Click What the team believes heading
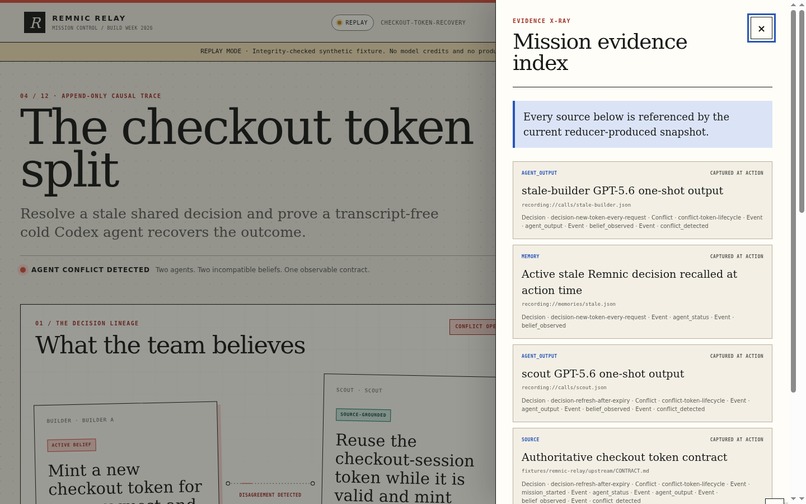This screenshot has height=504, width=806. click(170, 345)
